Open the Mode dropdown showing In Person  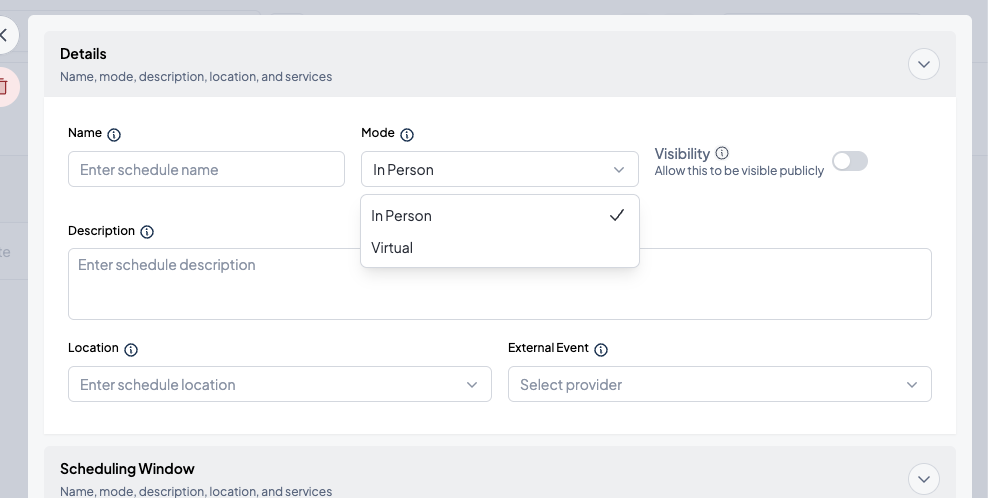500,169
